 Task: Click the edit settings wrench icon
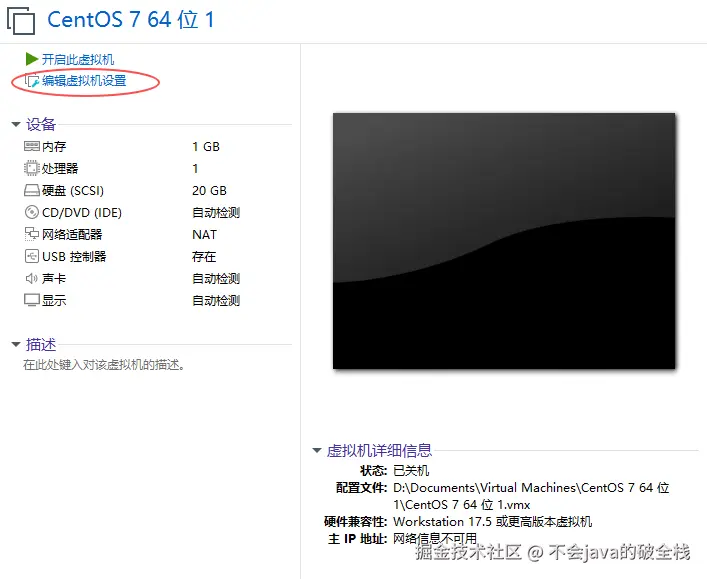[x=32, y=81]
